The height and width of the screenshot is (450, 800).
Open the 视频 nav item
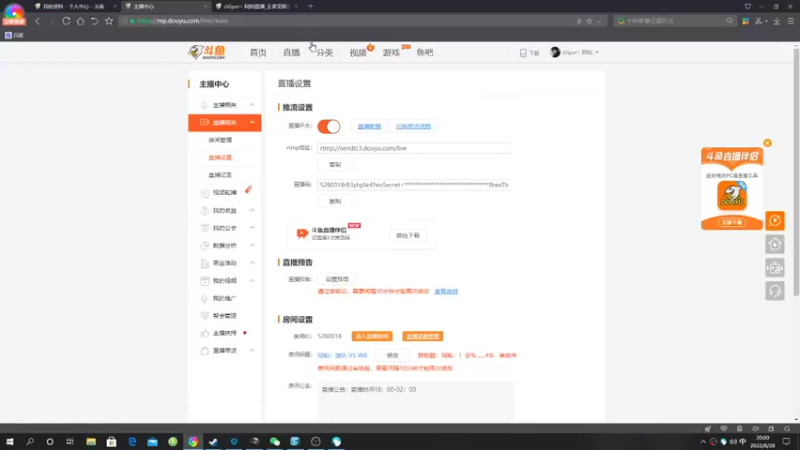click(358, 52)
